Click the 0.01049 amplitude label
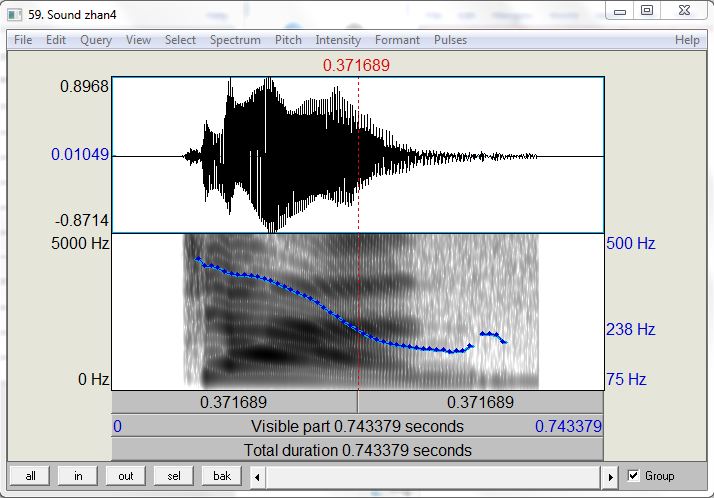The image size is (714, 498). (80, 155)
